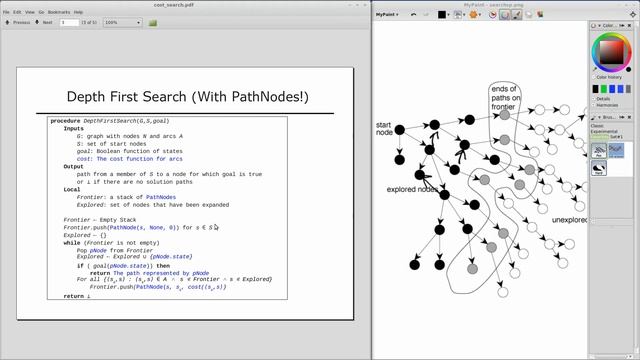Open the MyPaint main menu dropdown
640x360 pixels.
coord(387,15)
